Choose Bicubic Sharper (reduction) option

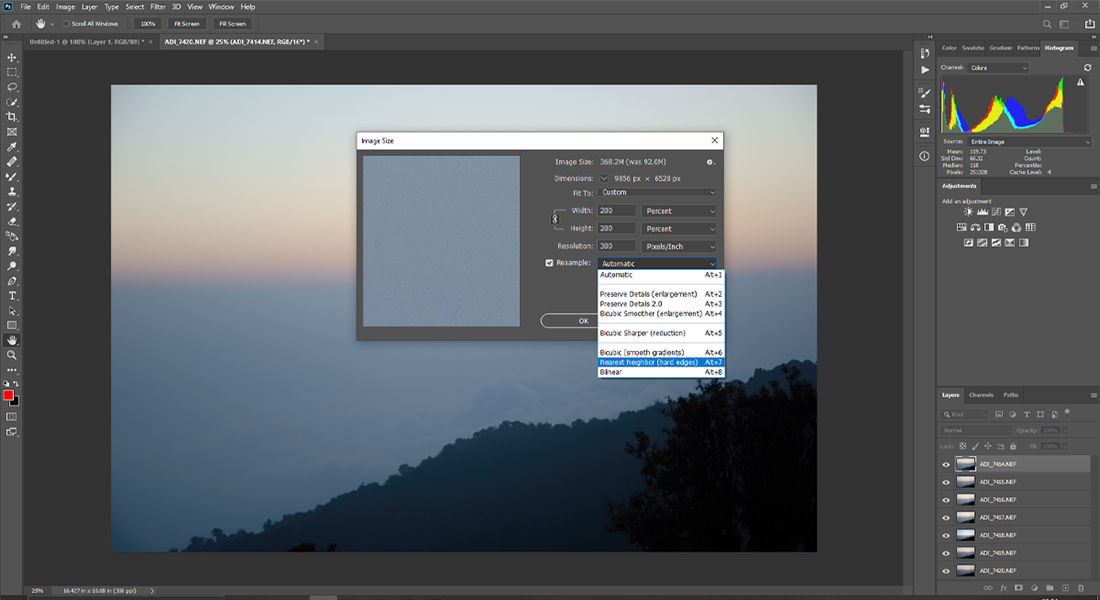tap(661, 333)
